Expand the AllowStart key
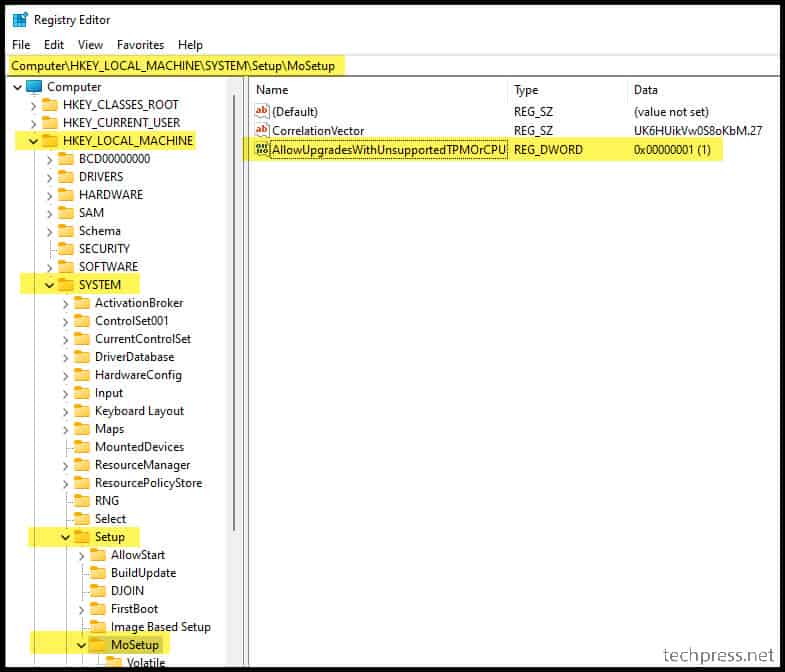Viewport: 785px width, 672px height. [82, 556]
